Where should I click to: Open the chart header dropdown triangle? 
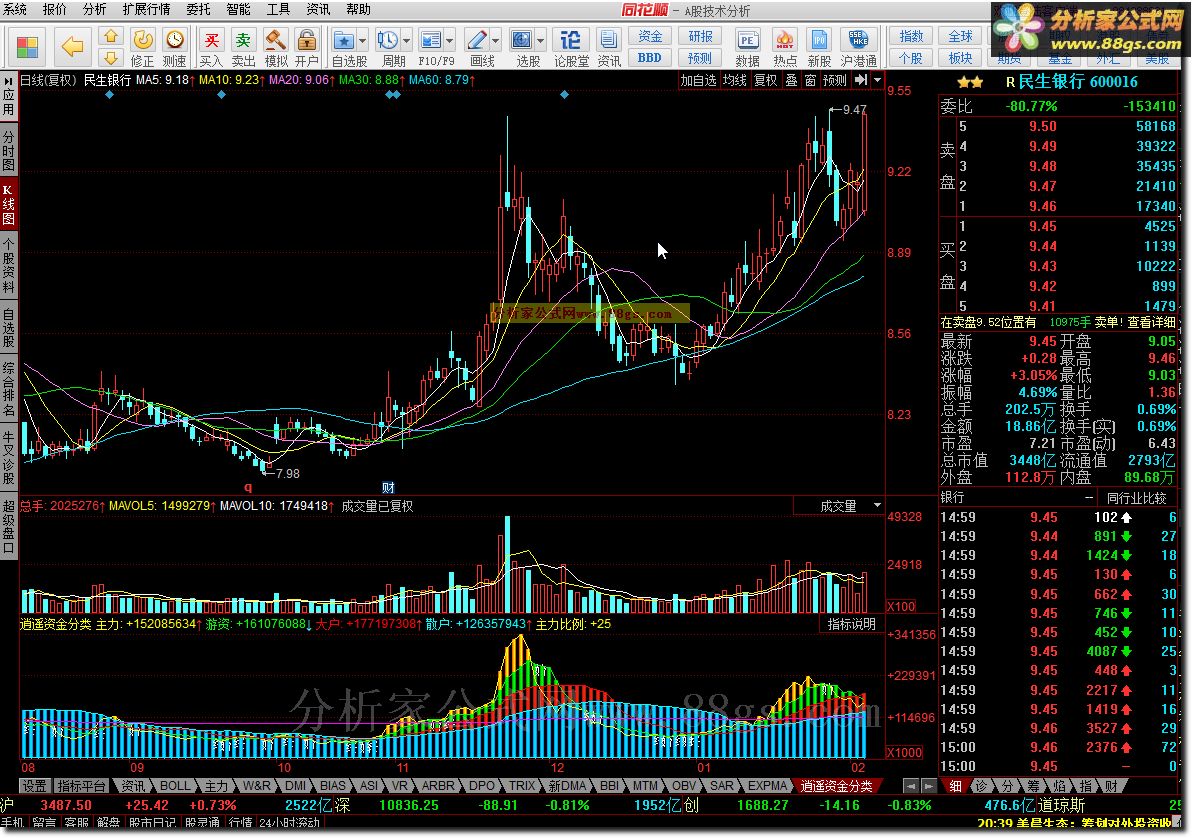pos(877,80)
